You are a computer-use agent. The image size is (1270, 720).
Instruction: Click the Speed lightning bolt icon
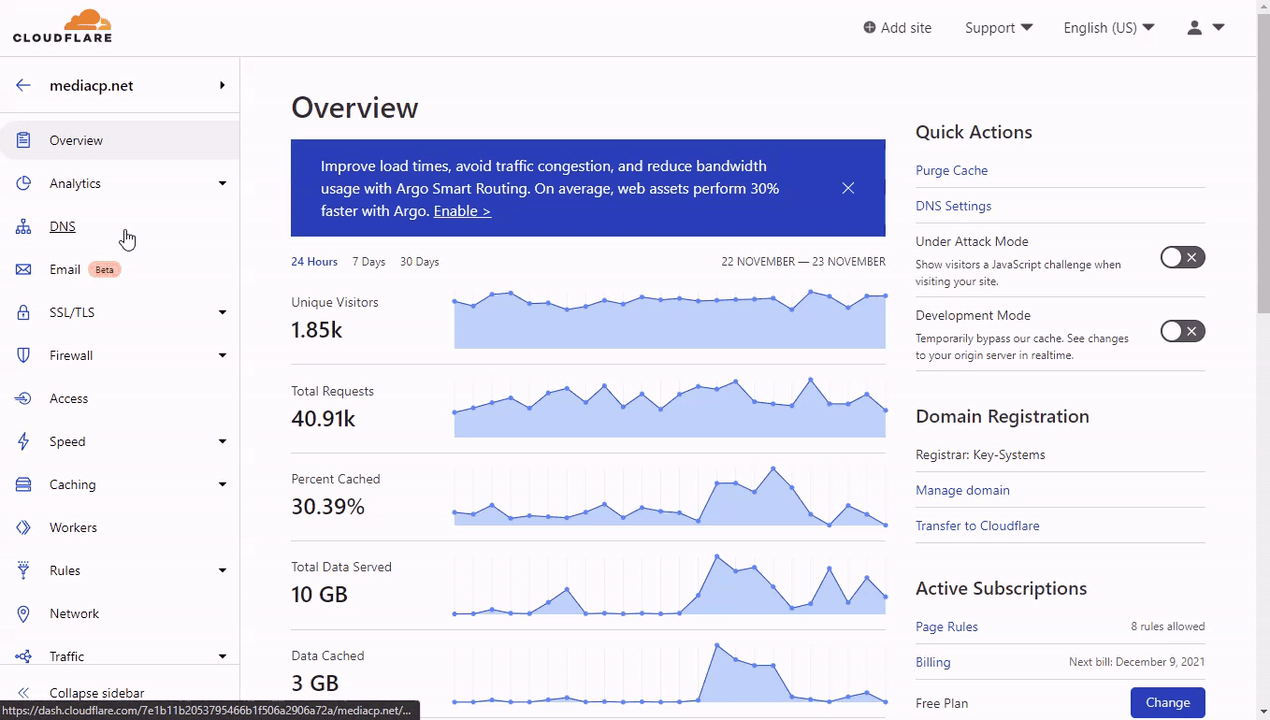(x=23, y=442)
